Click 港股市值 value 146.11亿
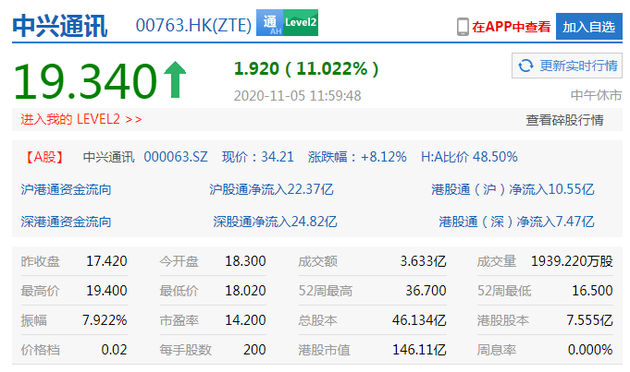This screenshot has width=630, height=372. (x=419, y=350)
